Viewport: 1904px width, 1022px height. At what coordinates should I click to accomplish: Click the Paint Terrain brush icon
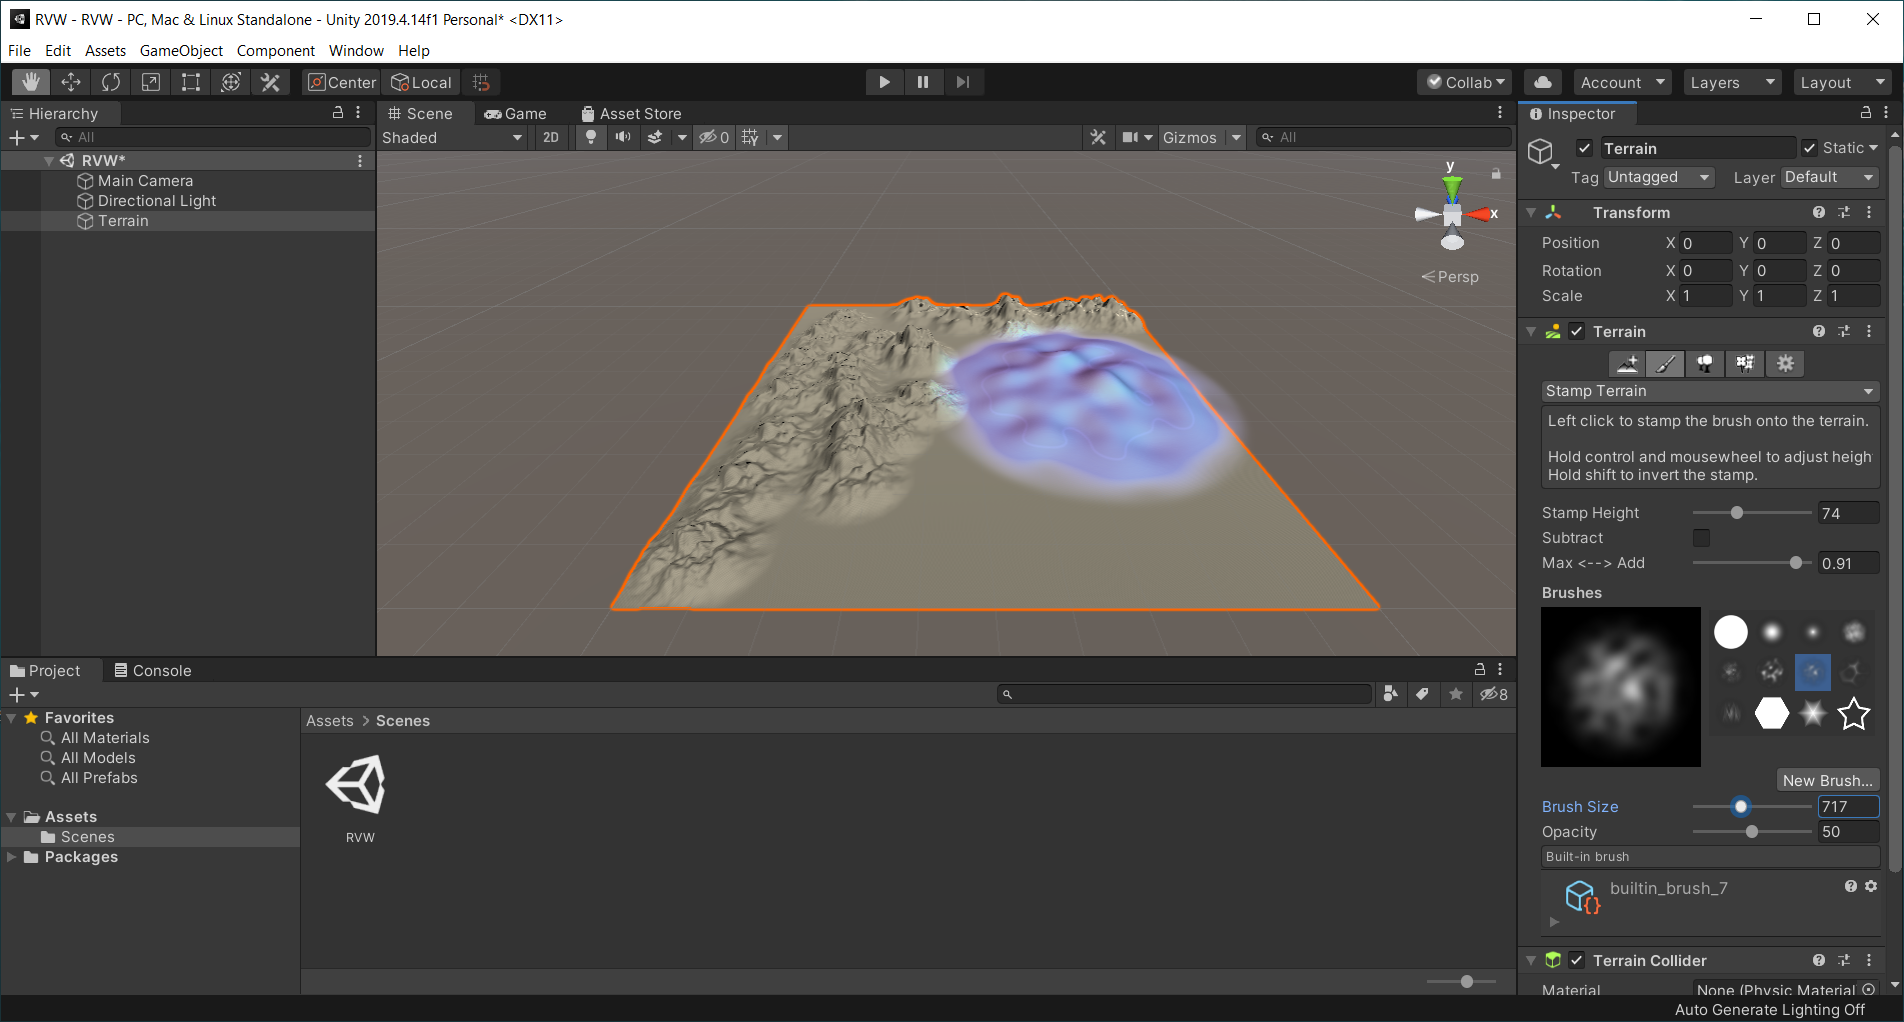click(1666, 364)
